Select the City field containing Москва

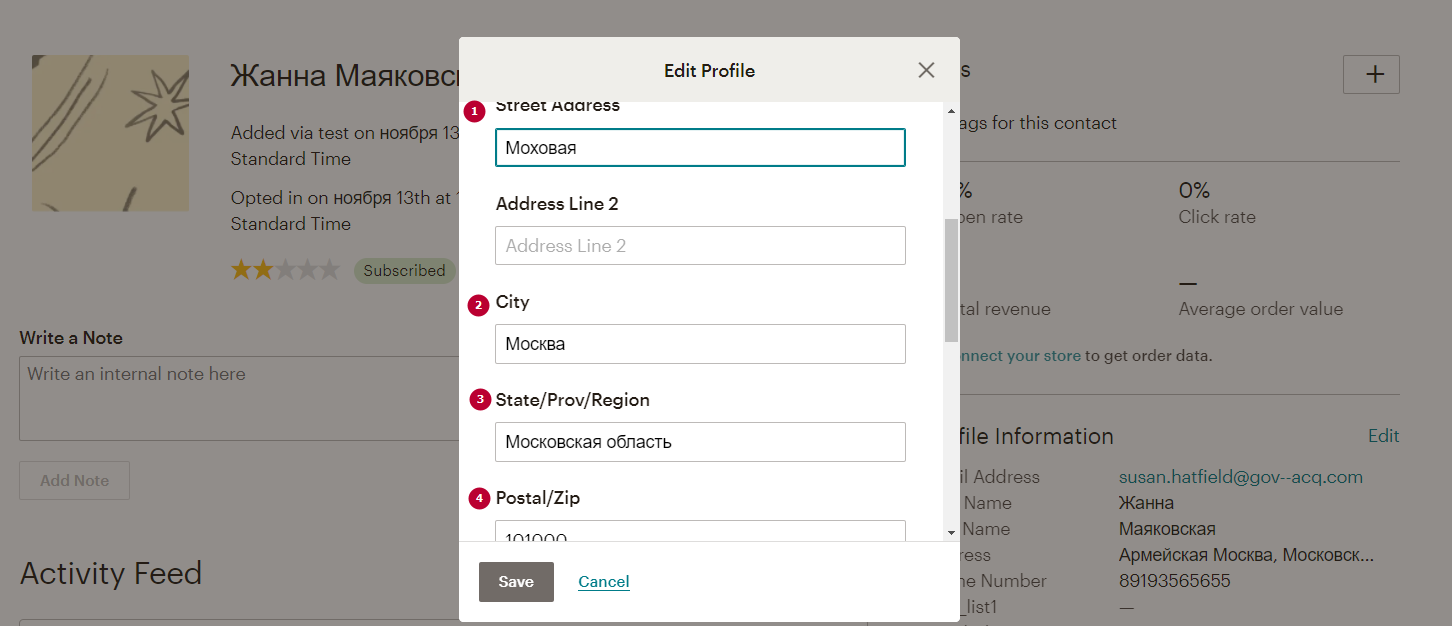700,343
